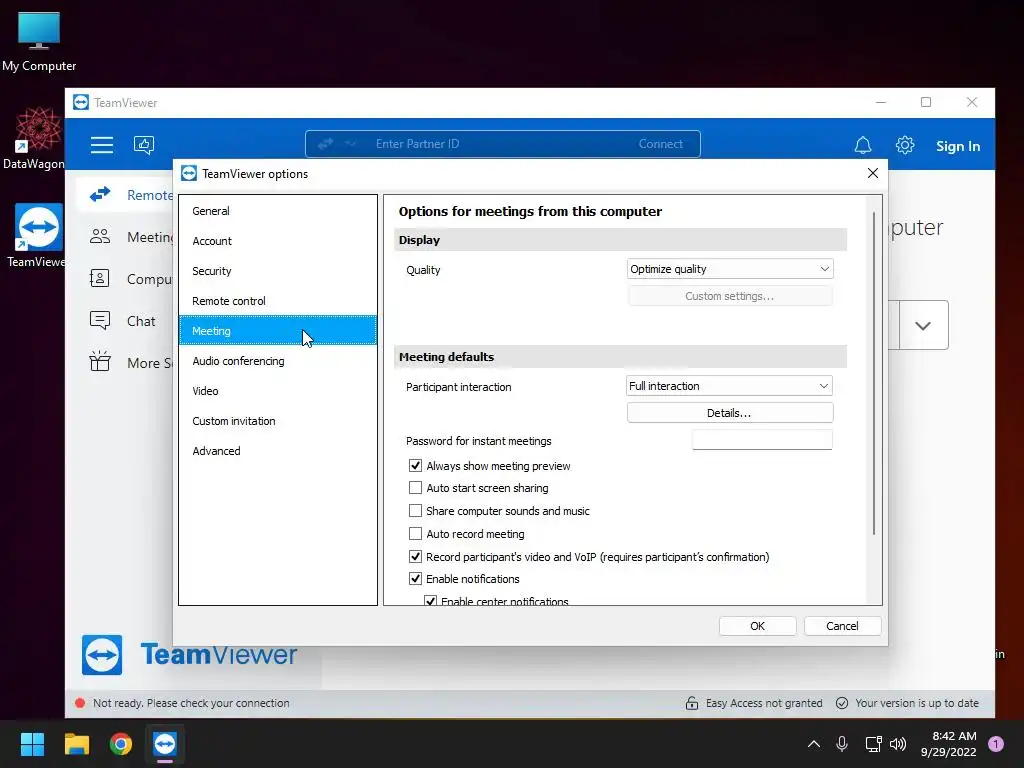Image resolution: width=1024 pixels, height=768 pixels.
Task: Open the TeamViewer hamburger menu
Action: 102,145
